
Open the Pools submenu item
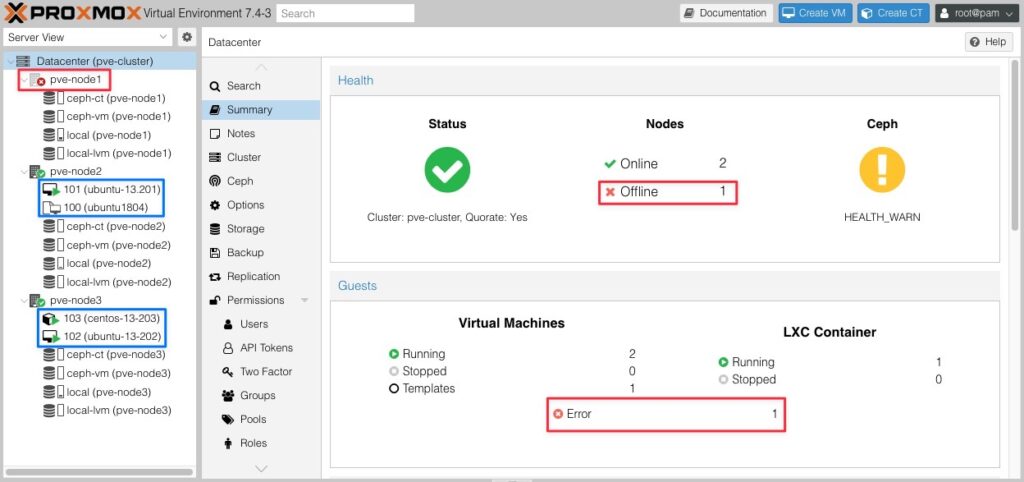tap(261, 419)
